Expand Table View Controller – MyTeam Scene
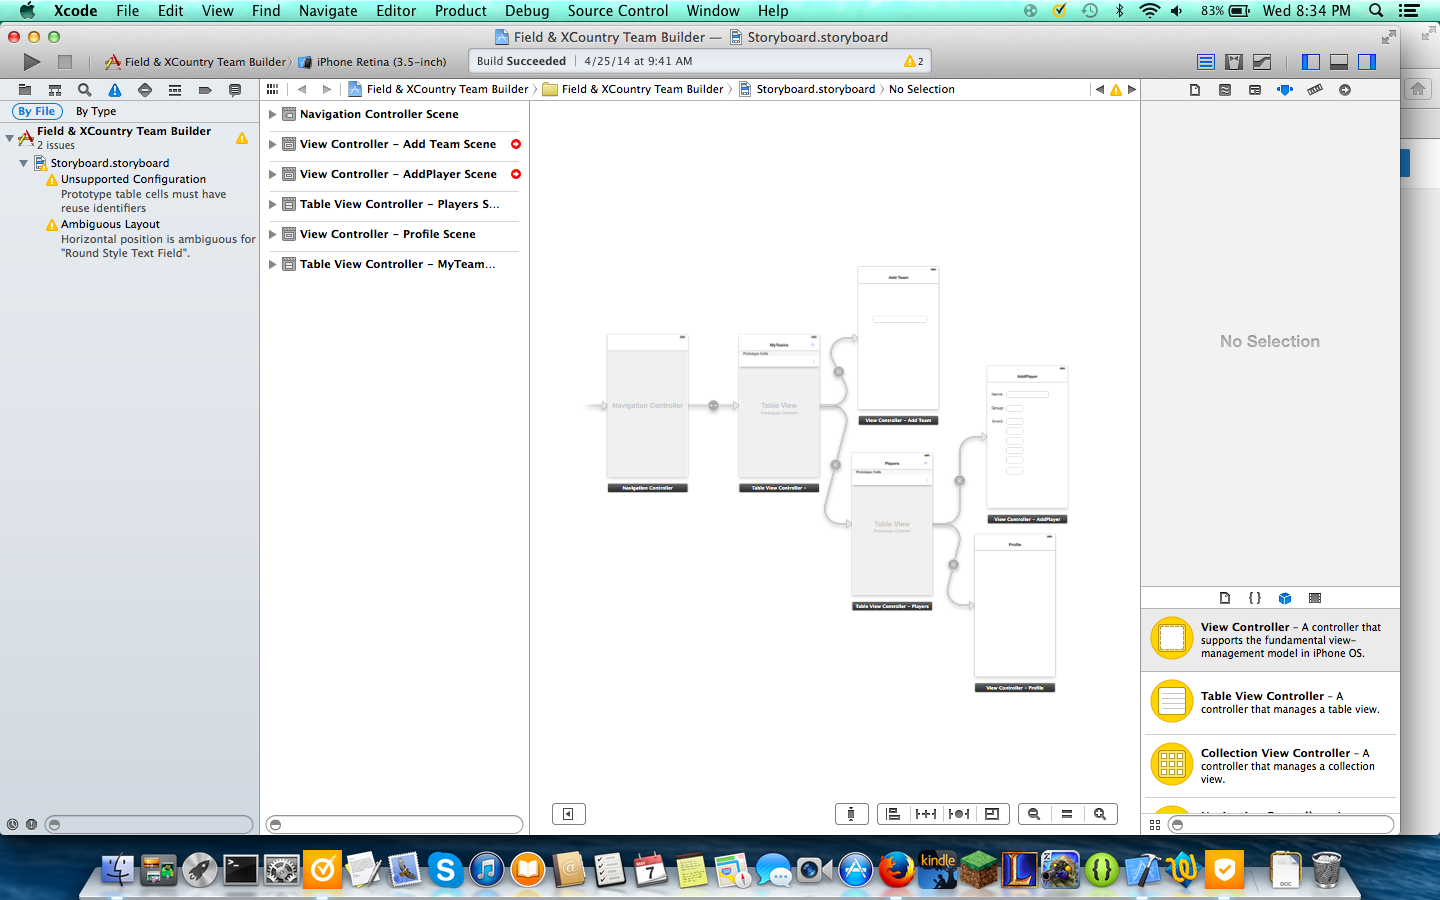The height and width of the screenshot is (900, 1440). (x=272, y=264)
